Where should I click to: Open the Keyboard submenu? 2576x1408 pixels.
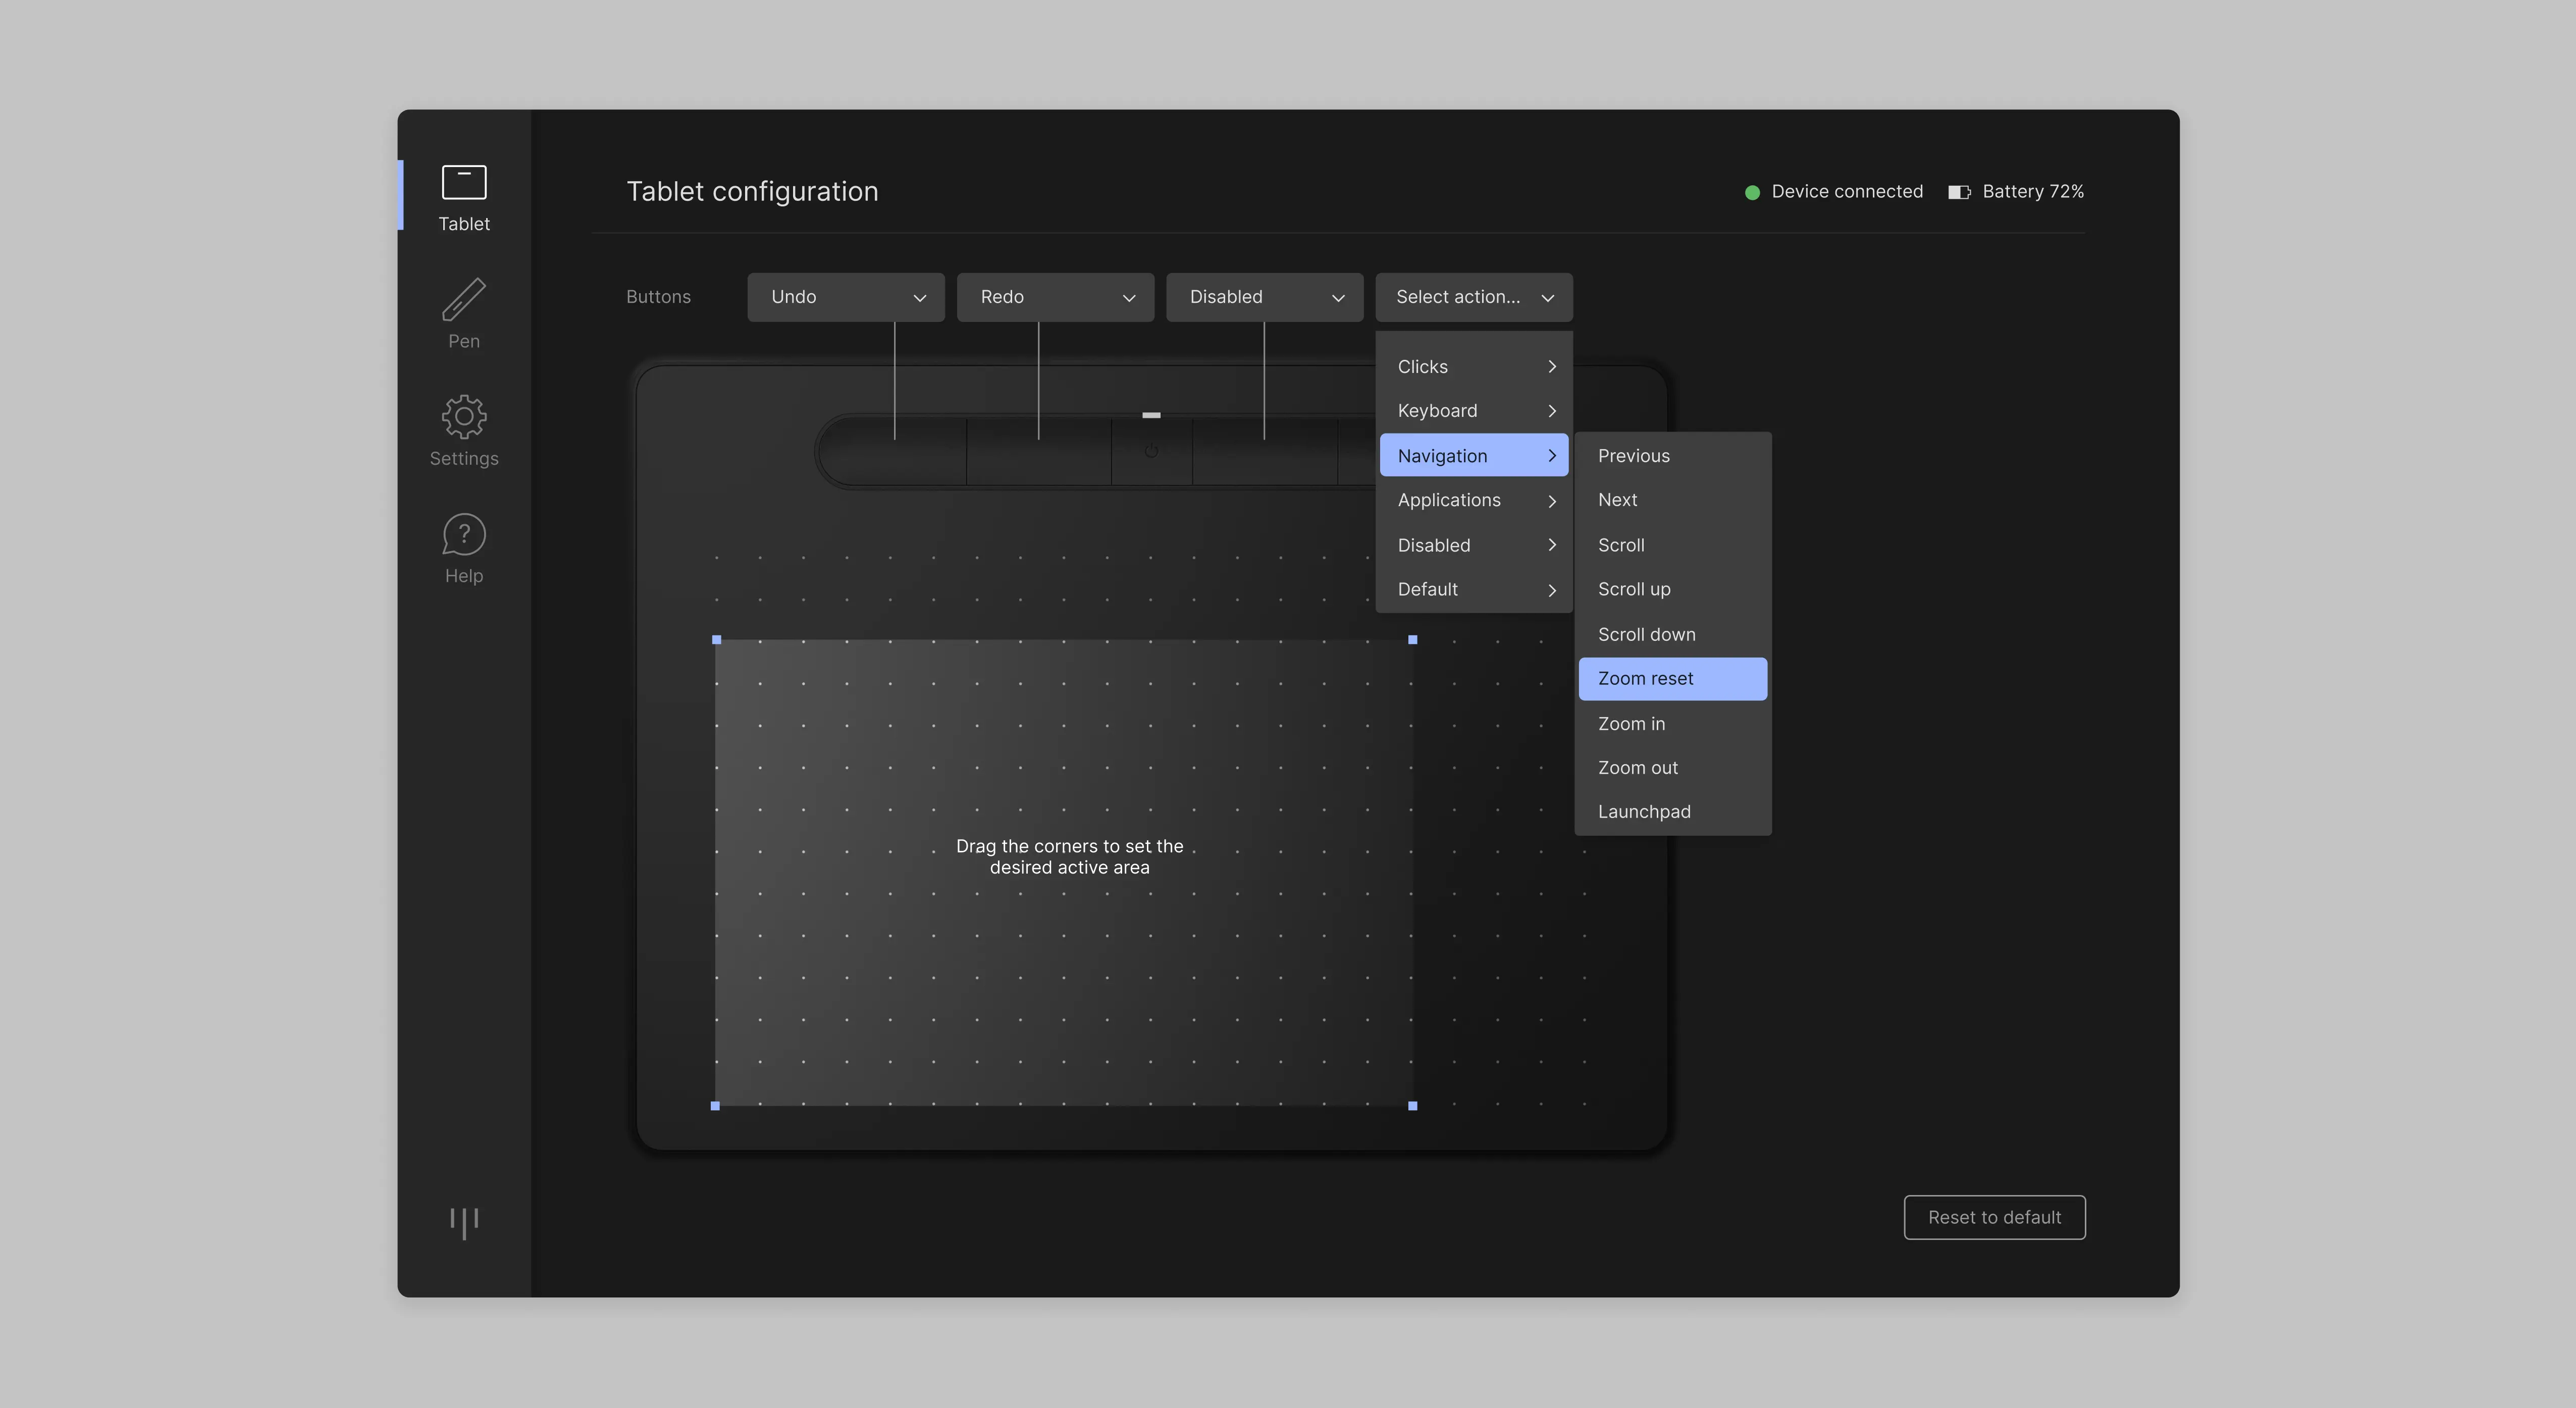(1473, 411)
